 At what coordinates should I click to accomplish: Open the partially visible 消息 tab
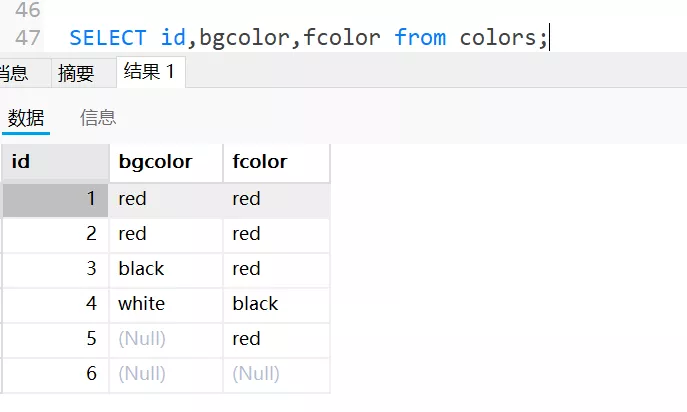coord(13,72)
